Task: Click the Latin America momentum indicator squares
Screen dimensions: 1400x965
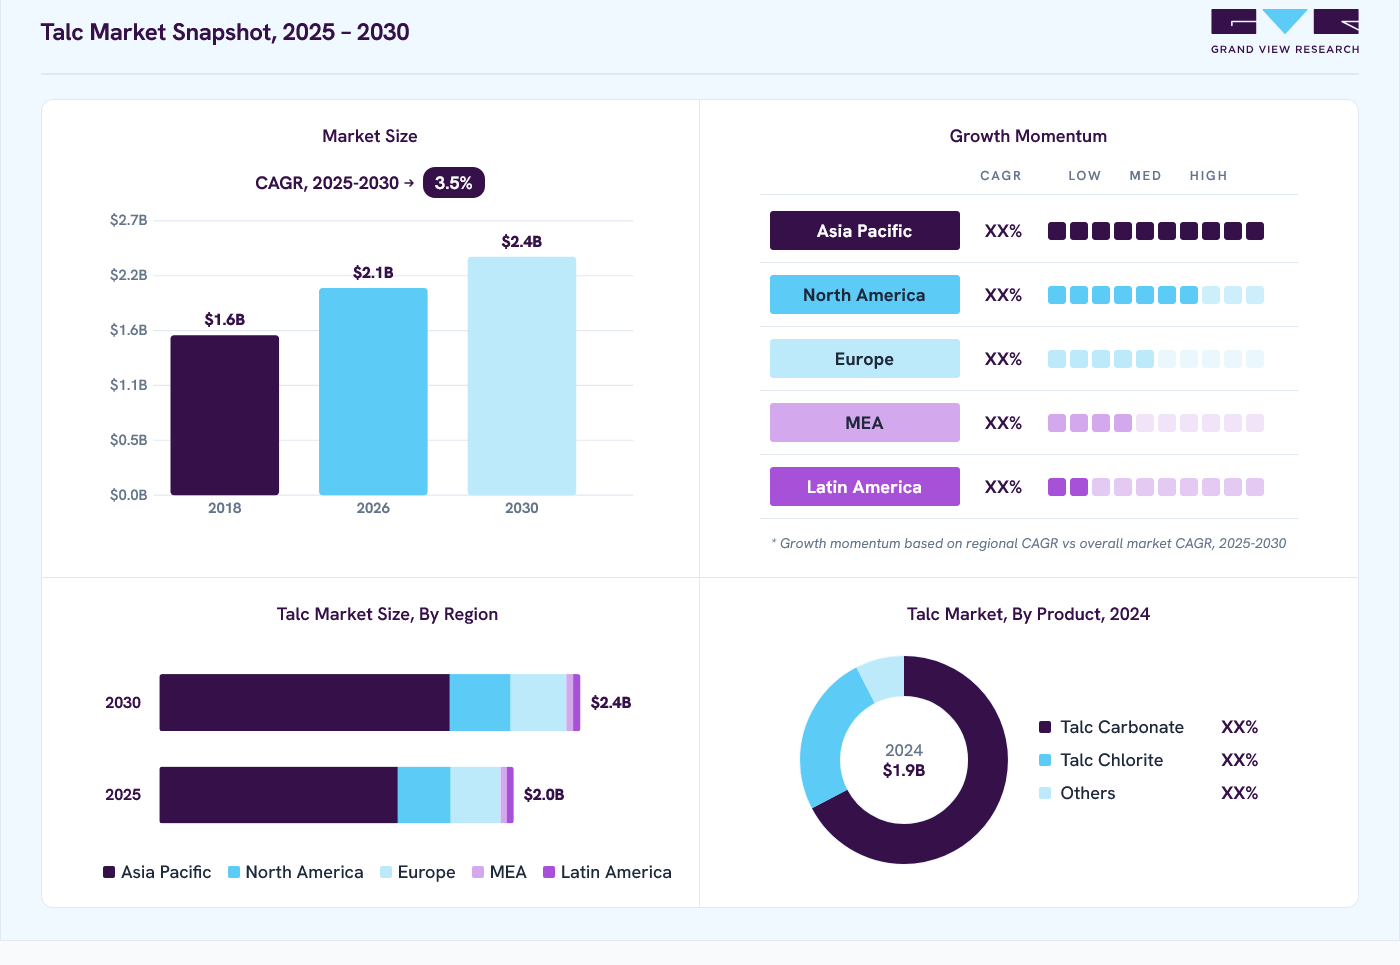Action: 1156,487
